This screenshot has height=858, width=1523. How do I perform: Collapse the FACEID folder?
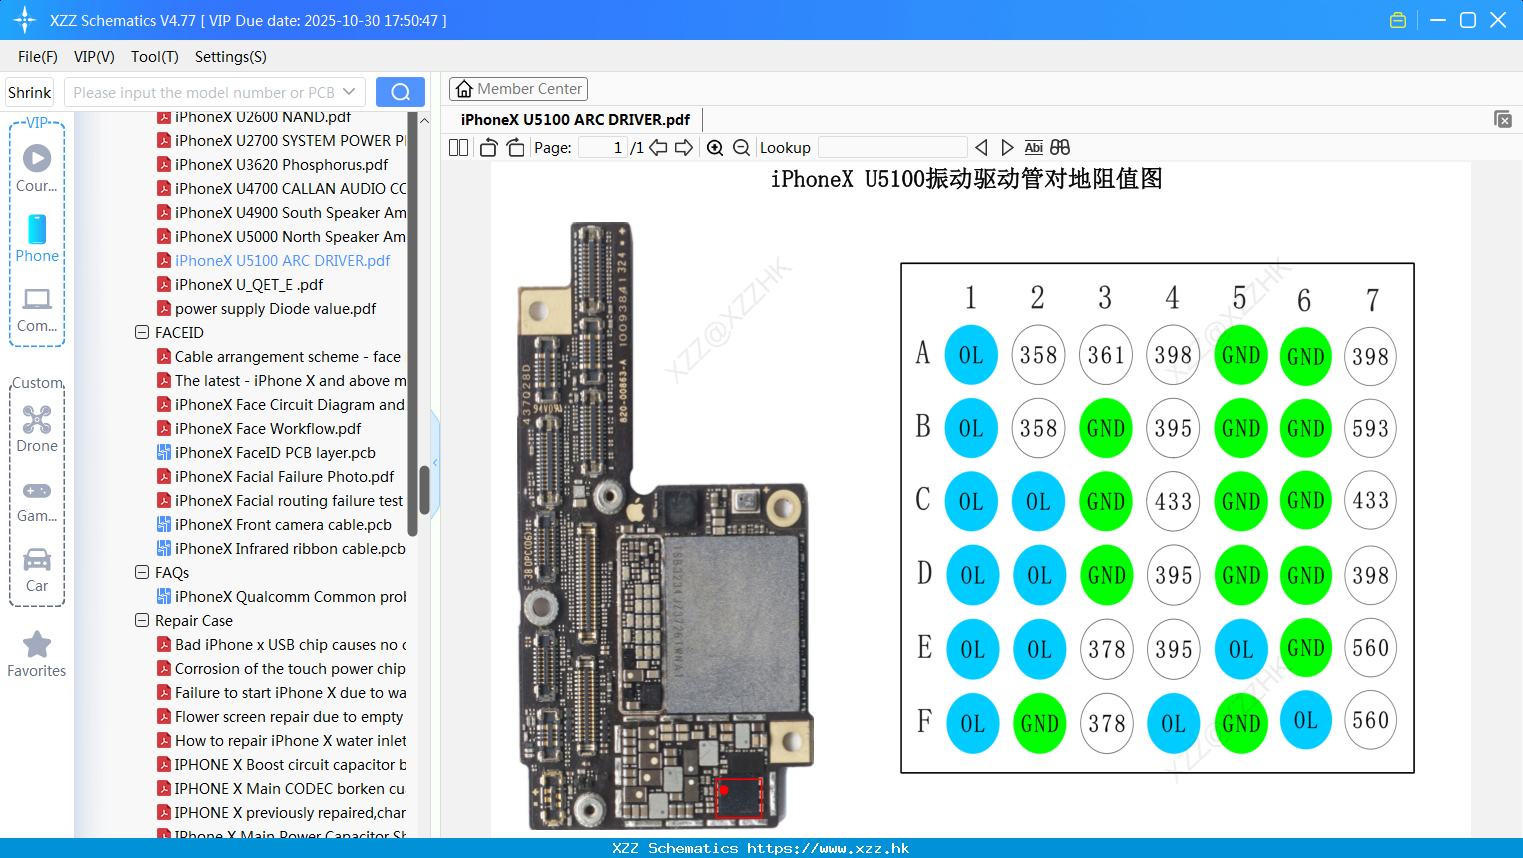(x=142, y=332)
